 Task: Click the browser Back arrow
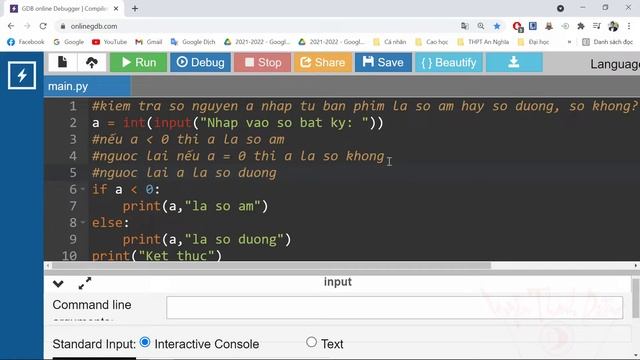11,26
